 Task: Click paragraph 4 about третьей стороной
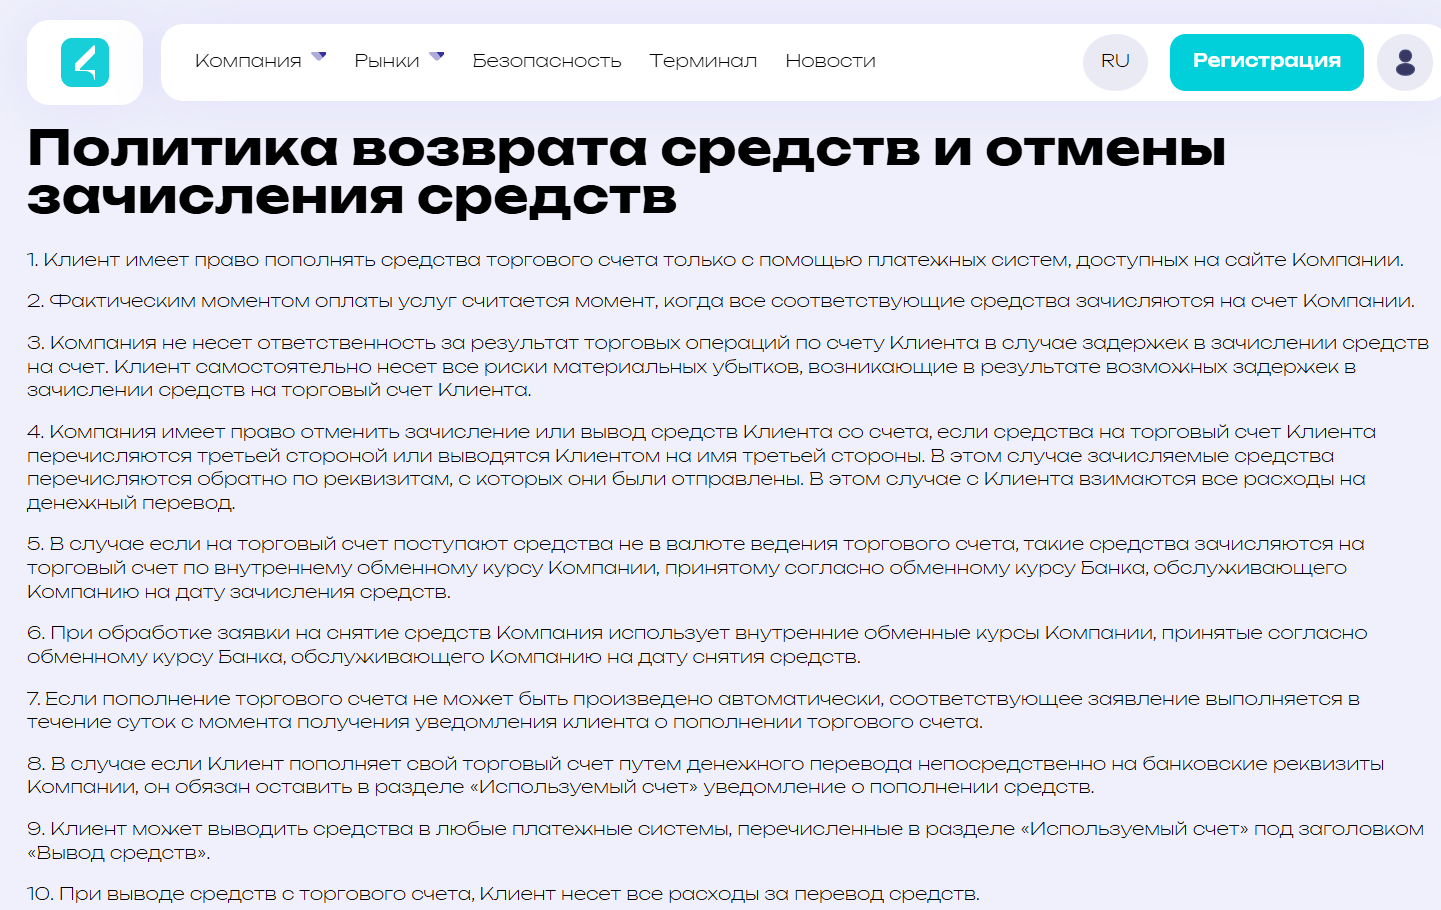[x=702, y=467]
